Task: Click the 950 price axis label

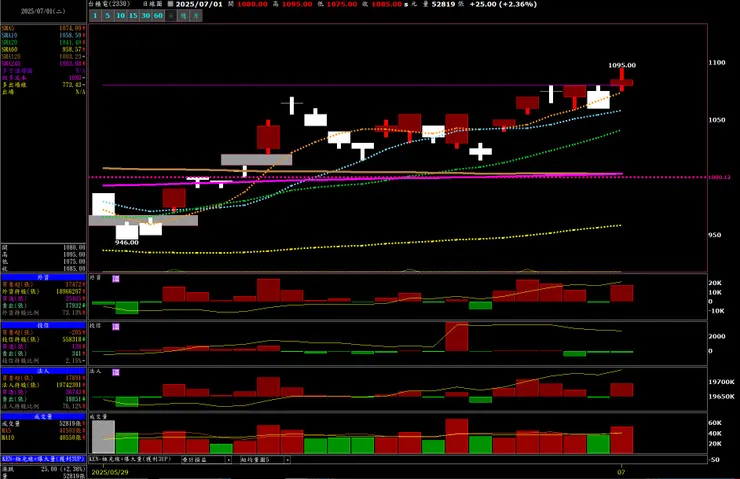Action: pos(715,235)
